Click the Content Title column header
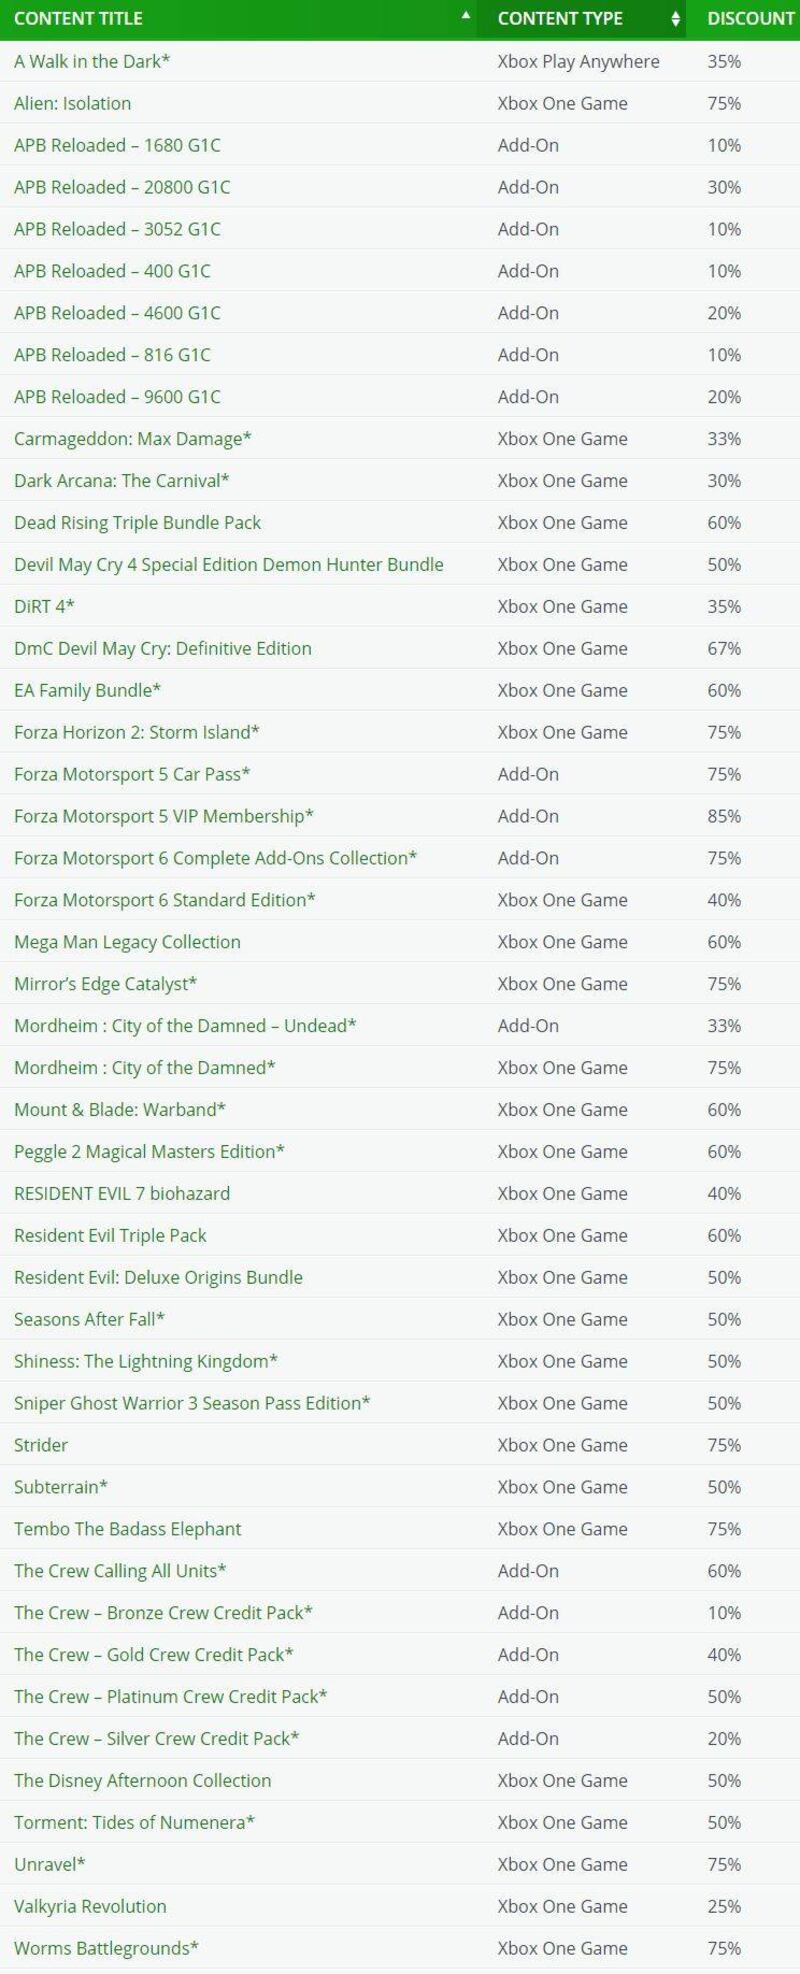Image resolution: width=800 pixels, height=1974 pixels. coord(78,19)
